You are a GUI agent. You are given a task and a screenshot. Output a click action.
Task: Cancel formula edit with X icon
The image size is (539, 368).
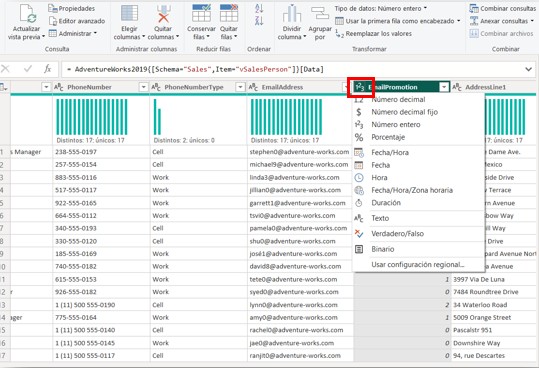pyautogui.click(x=6, y=69)
